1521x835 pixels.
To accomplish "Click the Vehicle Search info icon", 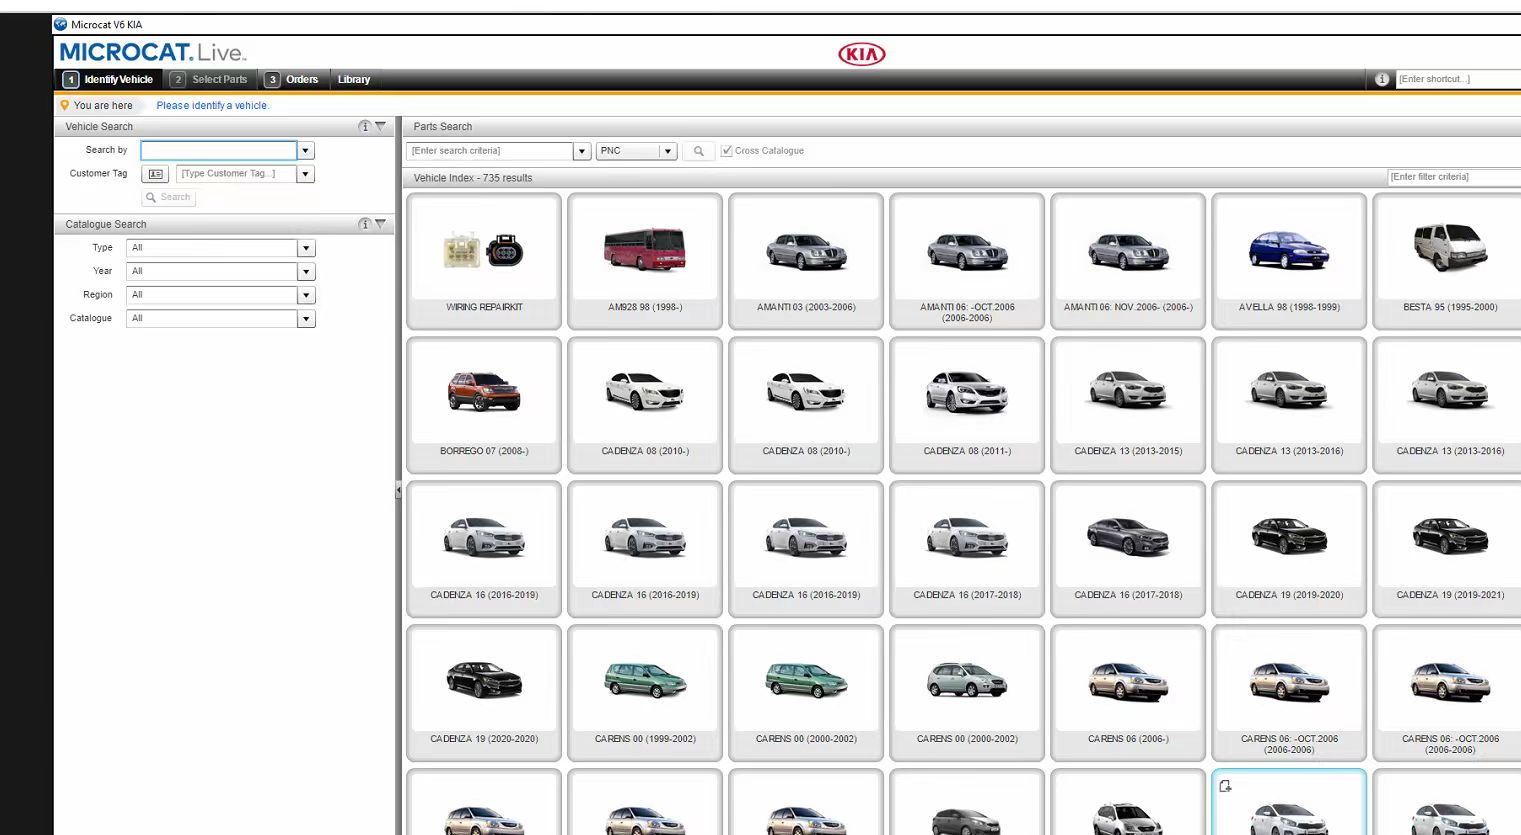I will coord(365,127).
